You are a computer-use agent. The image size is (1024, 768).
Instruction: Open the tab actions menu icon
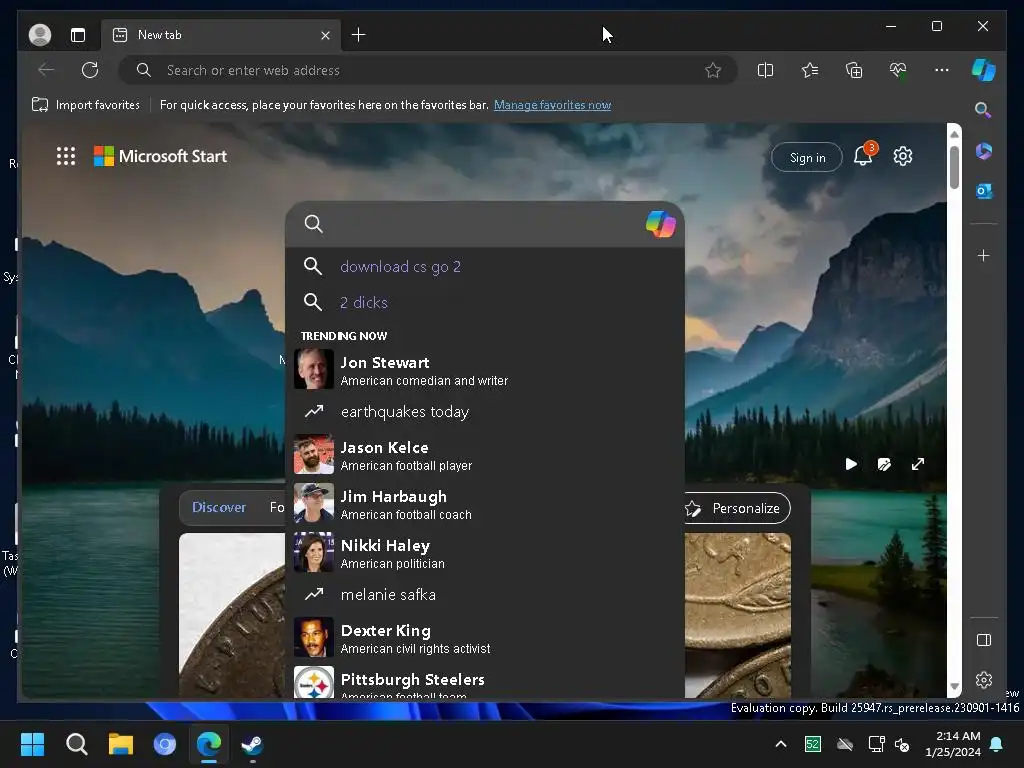pos(78,35)
